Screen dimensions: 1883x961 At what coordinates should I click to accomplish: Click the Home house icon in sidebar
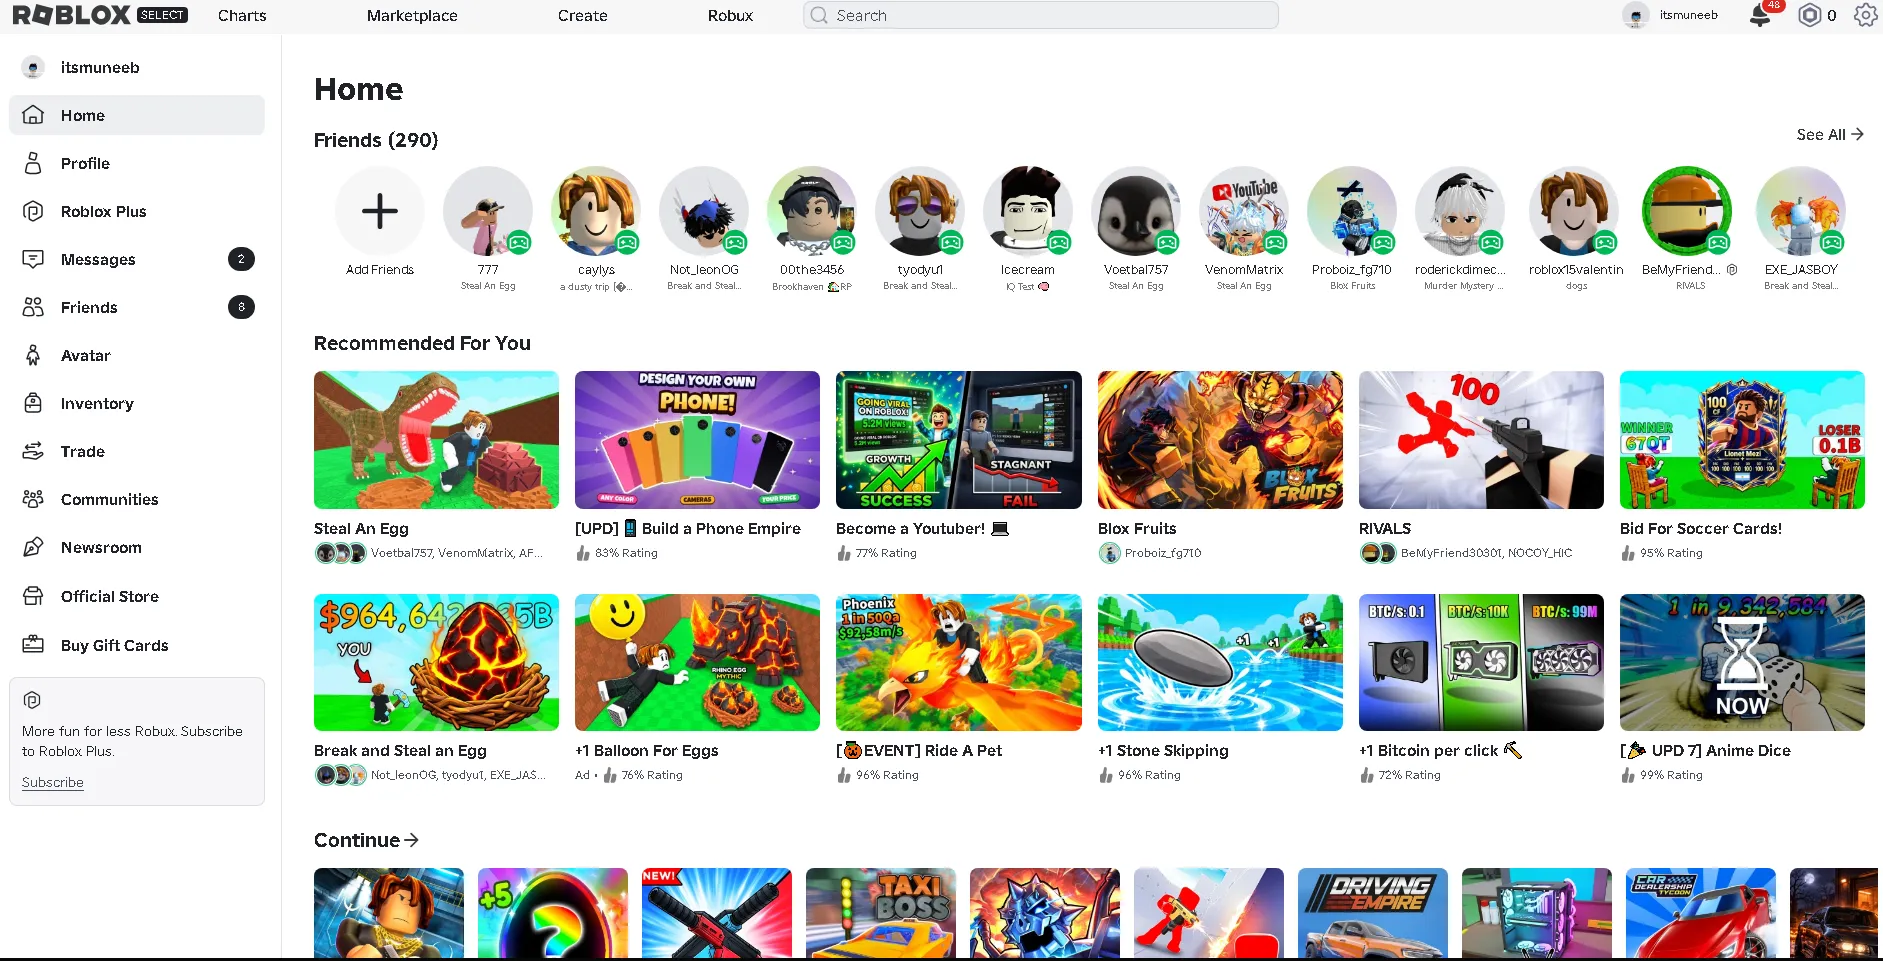(33, 115)
